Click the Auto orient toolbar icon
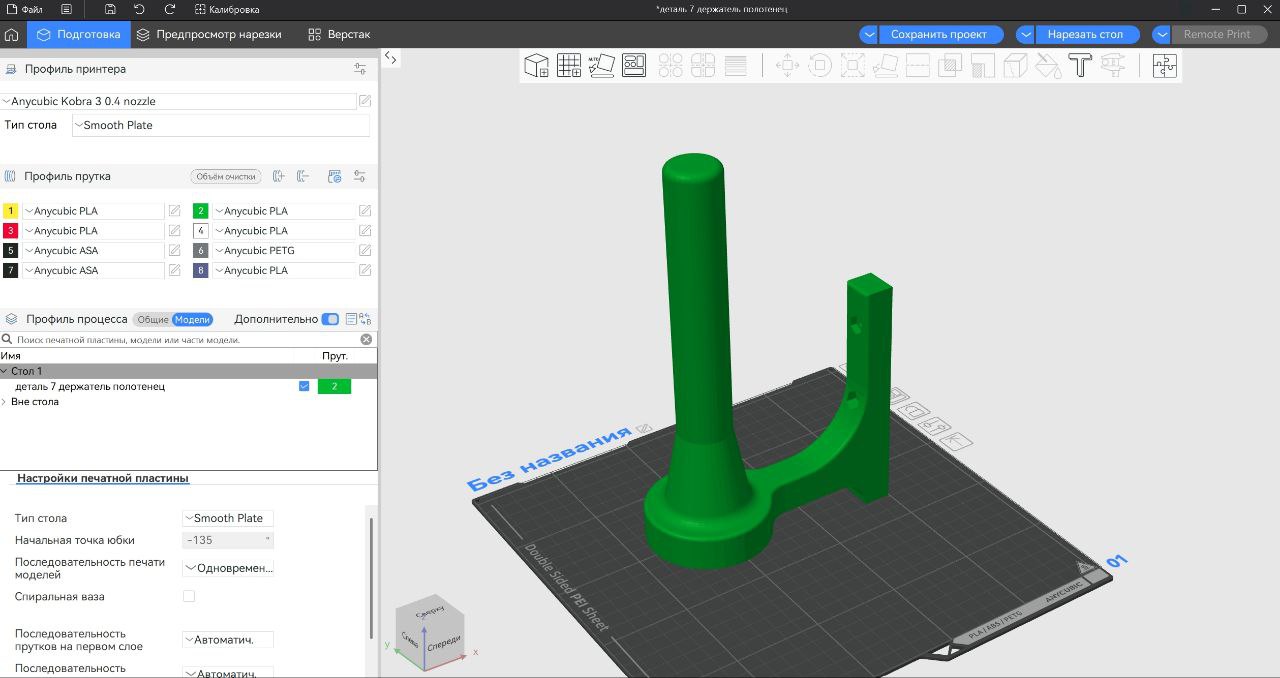Viewport: 1280px width, 678px height. [x=602, y=66]
